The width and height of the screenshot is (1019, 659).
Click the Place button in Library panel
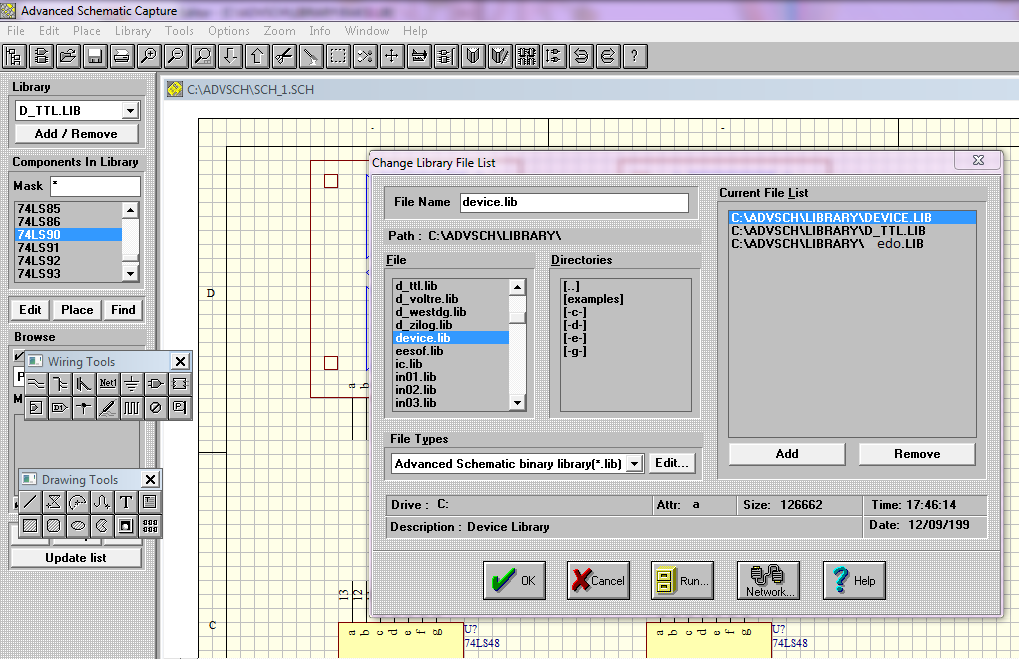click(77, 310)
